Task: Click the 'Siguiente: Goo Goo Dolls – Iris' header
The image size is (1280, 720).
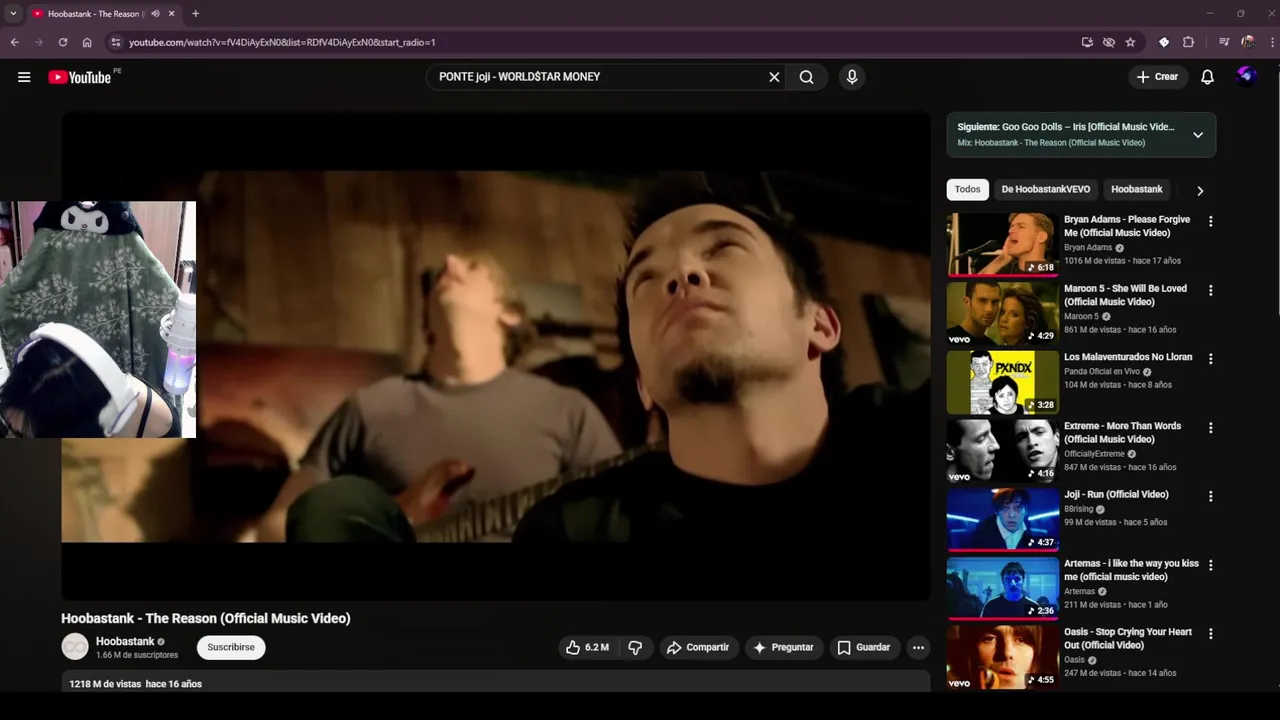Action: pos(1066,127)
